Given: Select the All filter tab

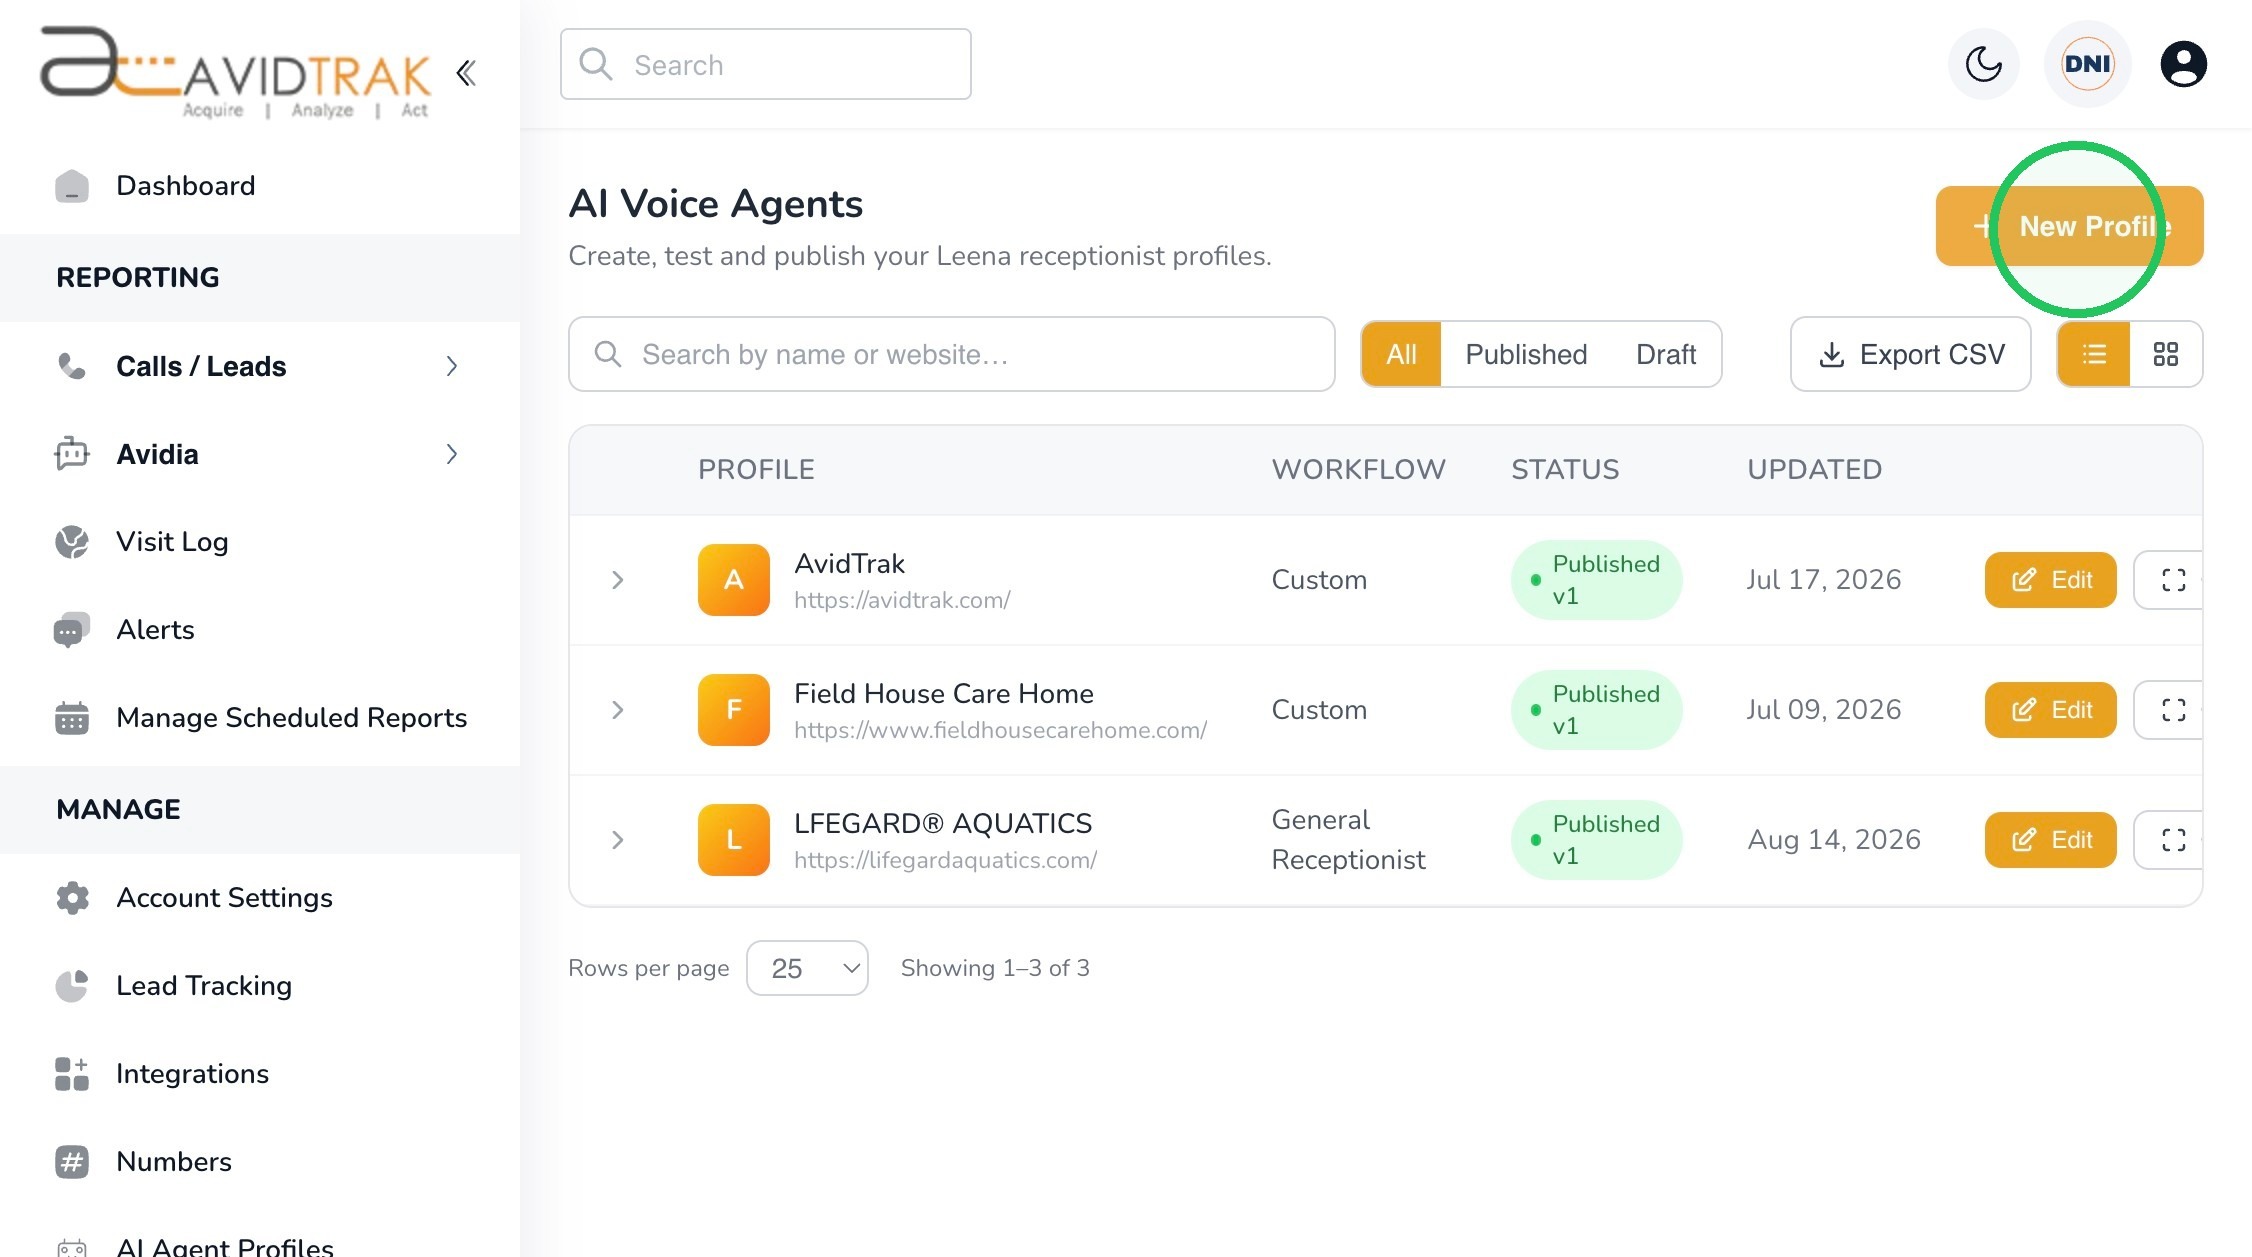Looking at the screenshot, I should pos(1401,354).
